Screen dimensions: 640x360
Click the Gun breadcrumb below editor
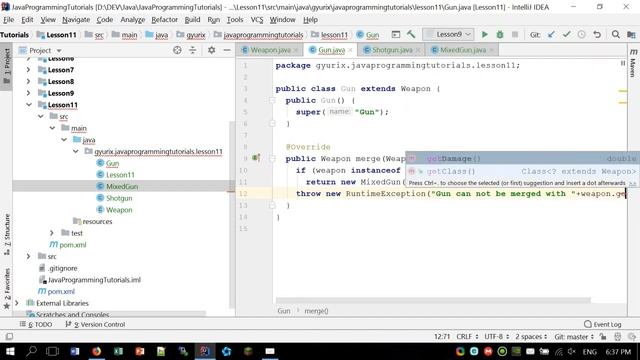click(284, 311)
